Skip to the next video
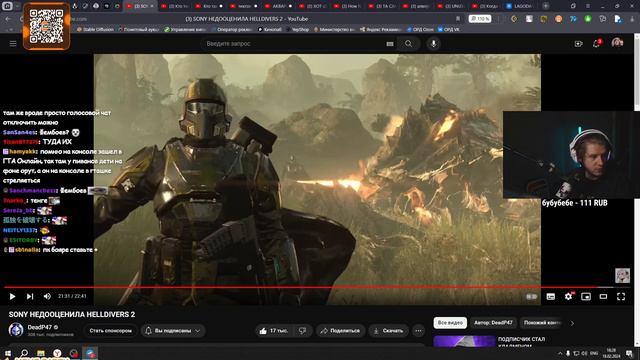This screenshot has width=640, height=360. (30, 296)
